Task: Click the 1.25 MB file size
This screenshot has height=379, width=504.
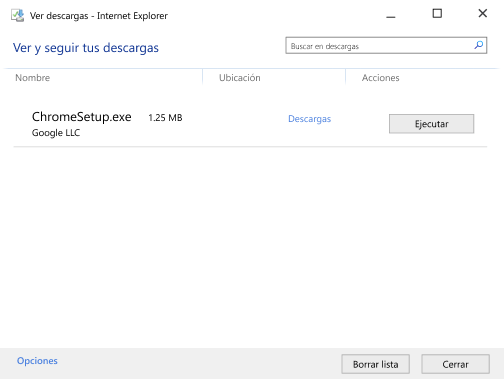Action: point(165,118)
